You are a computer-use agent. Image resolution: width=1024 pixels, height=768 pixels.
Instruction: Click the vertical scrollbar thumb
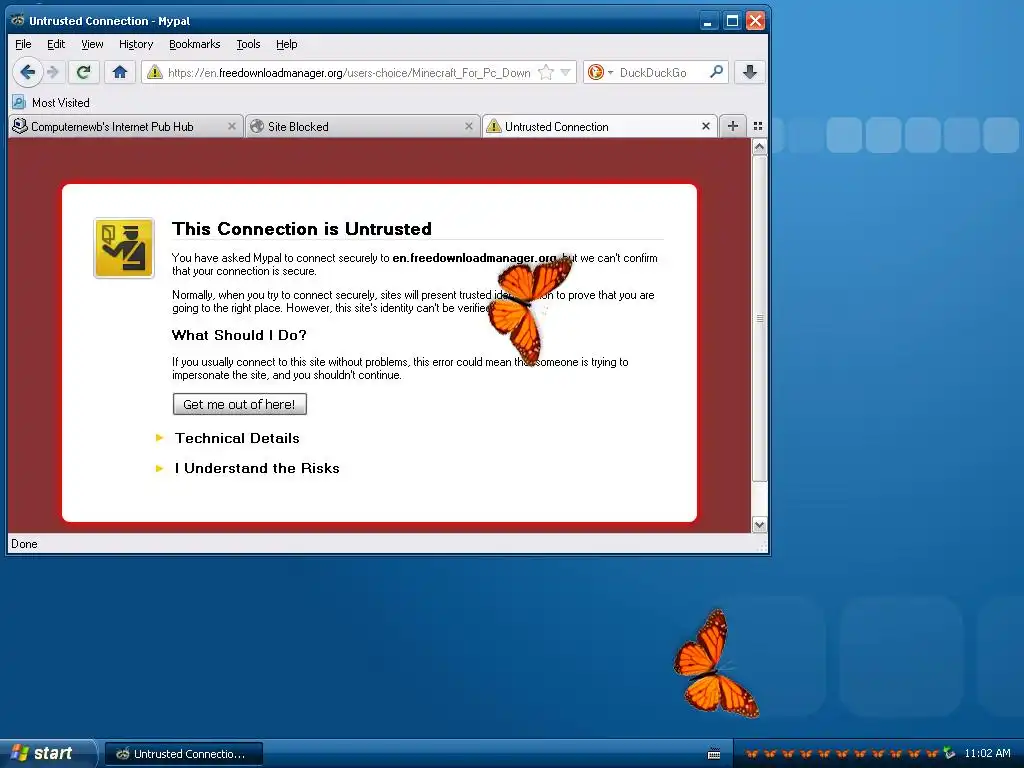coord(759,319)
